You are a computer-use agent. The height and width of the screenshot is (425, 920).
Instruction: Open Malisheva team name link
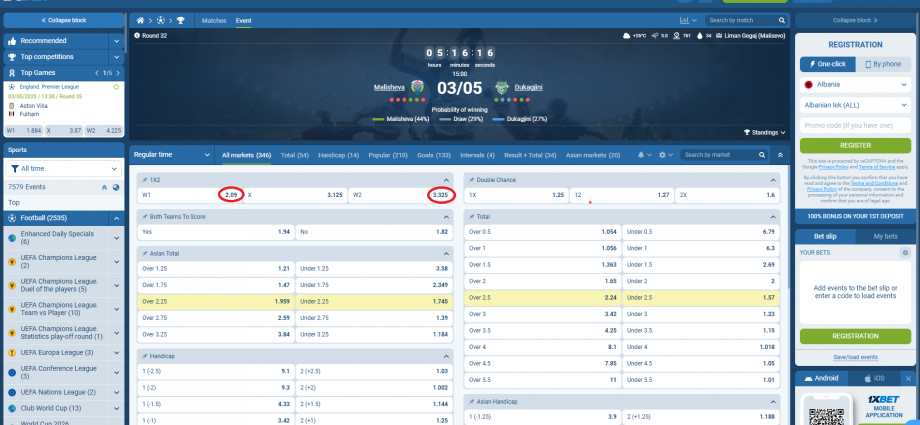tap(389, 87)
